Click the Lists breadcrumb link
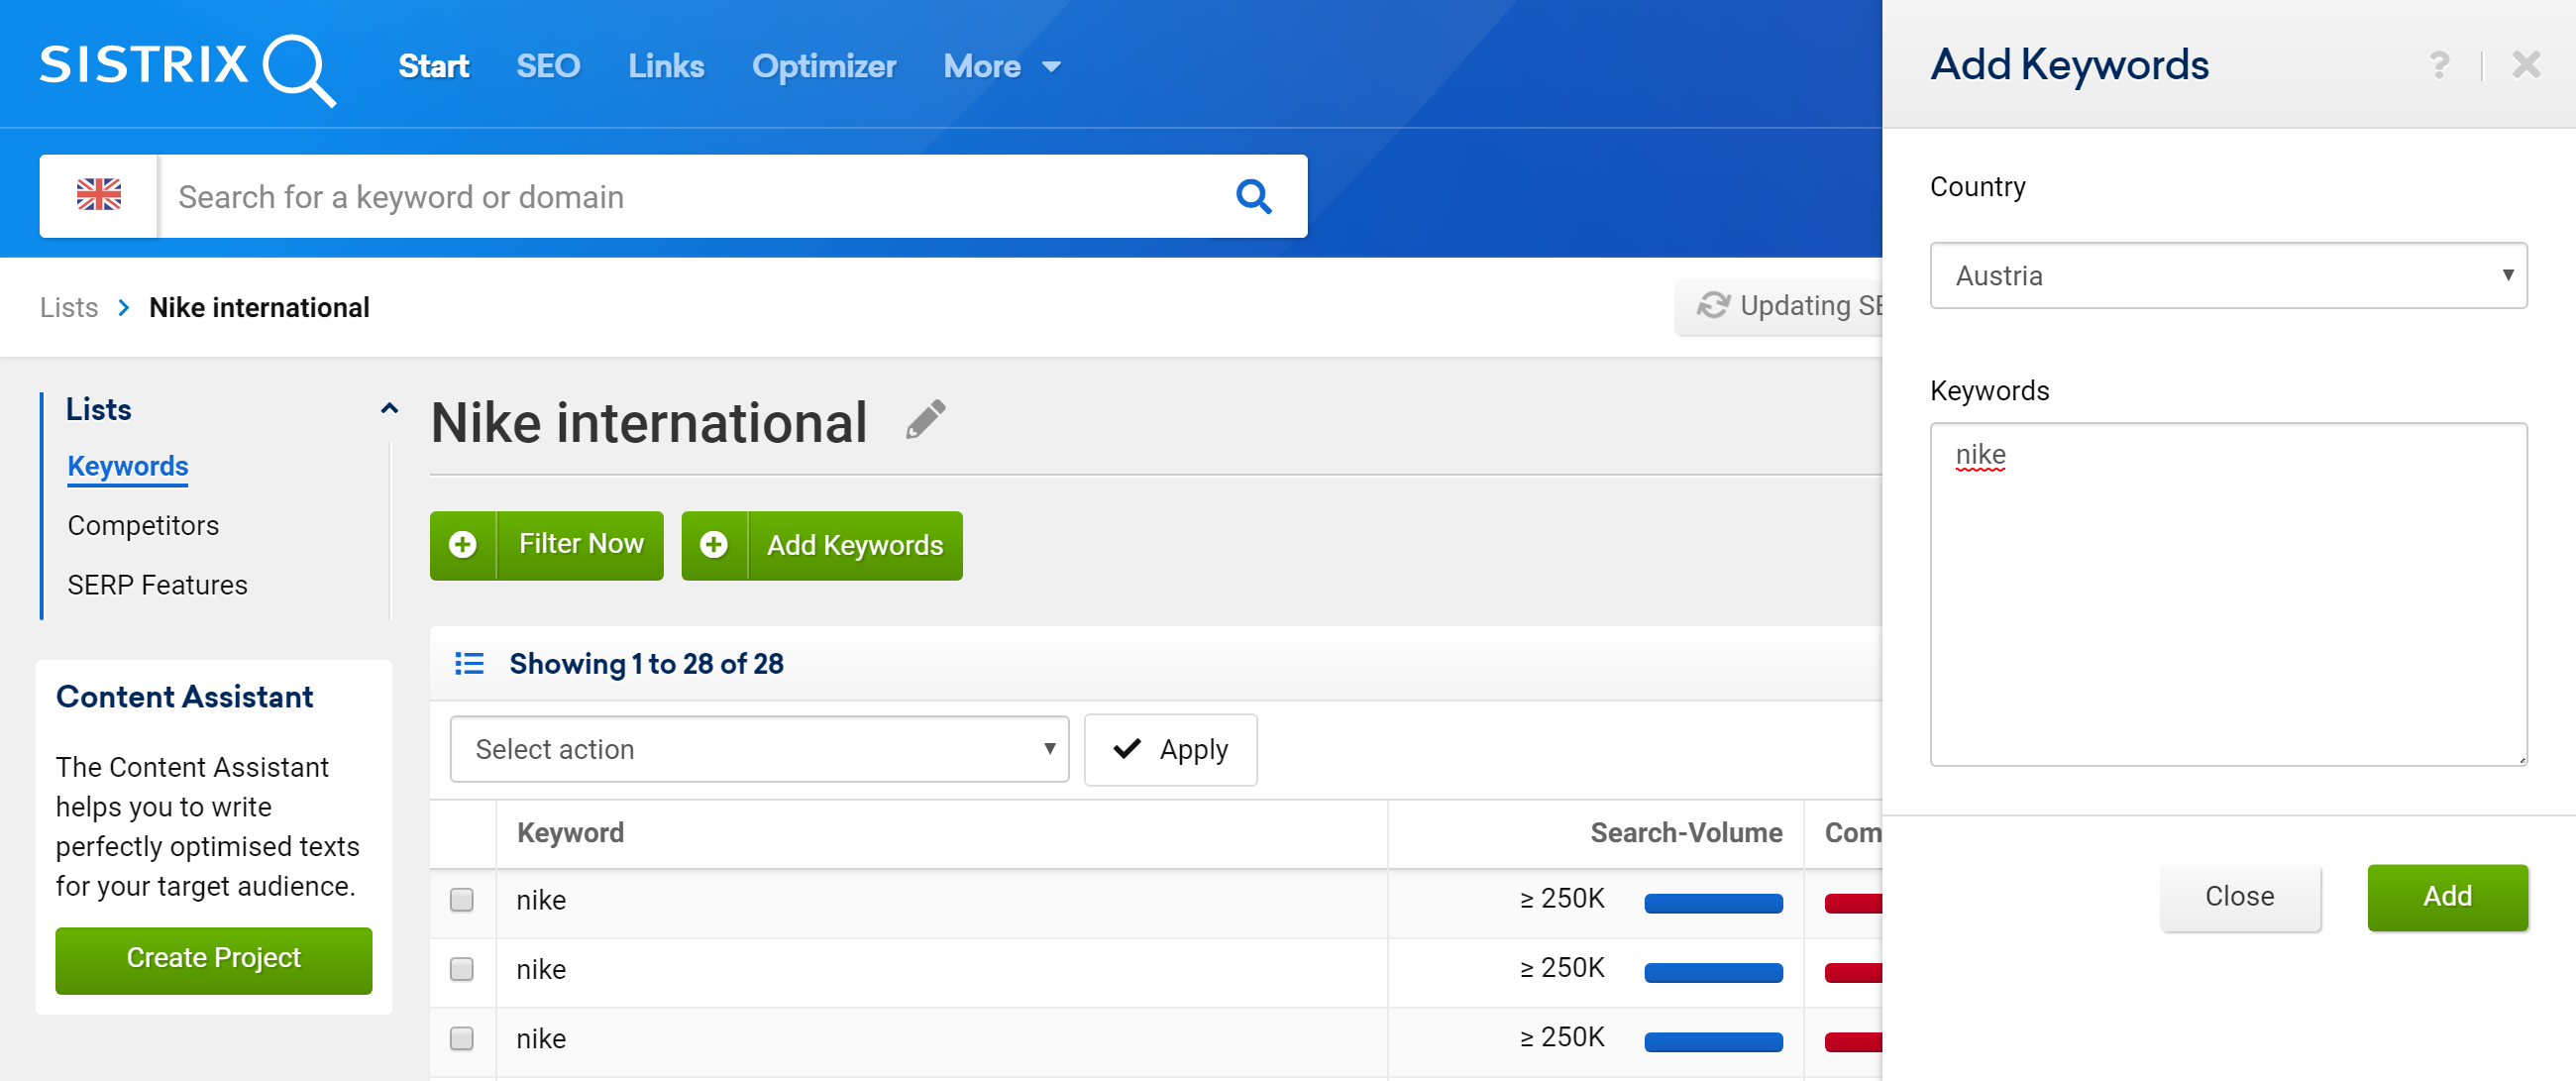Screen dimensions: 2576x1081 click(x=69, y=307)
